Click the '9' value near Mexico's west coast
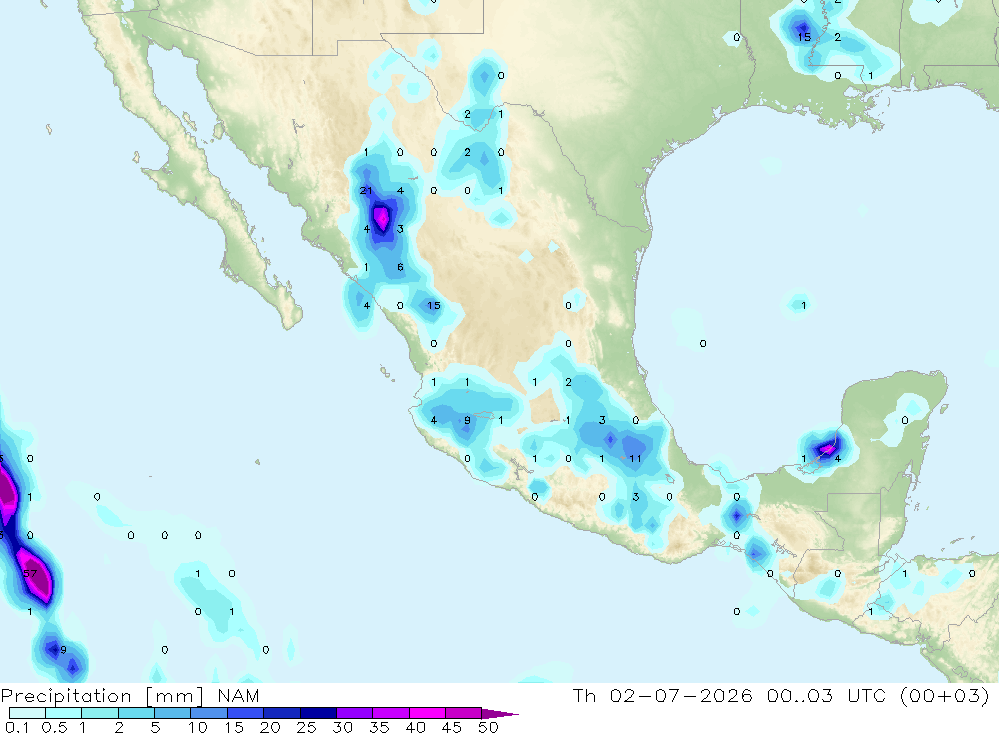 (467, 420)
